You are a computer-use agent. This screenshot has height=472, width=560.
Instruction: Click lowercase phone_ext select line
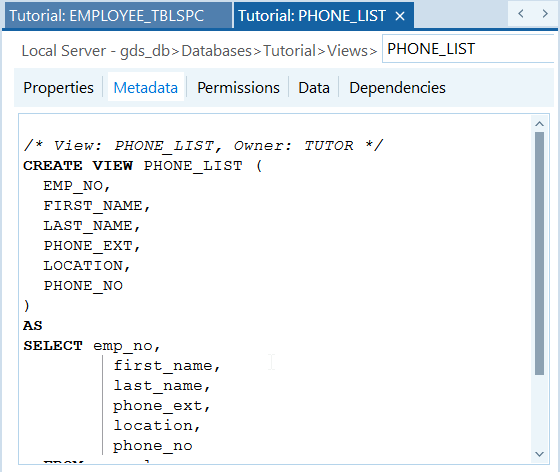click(161, 406)
